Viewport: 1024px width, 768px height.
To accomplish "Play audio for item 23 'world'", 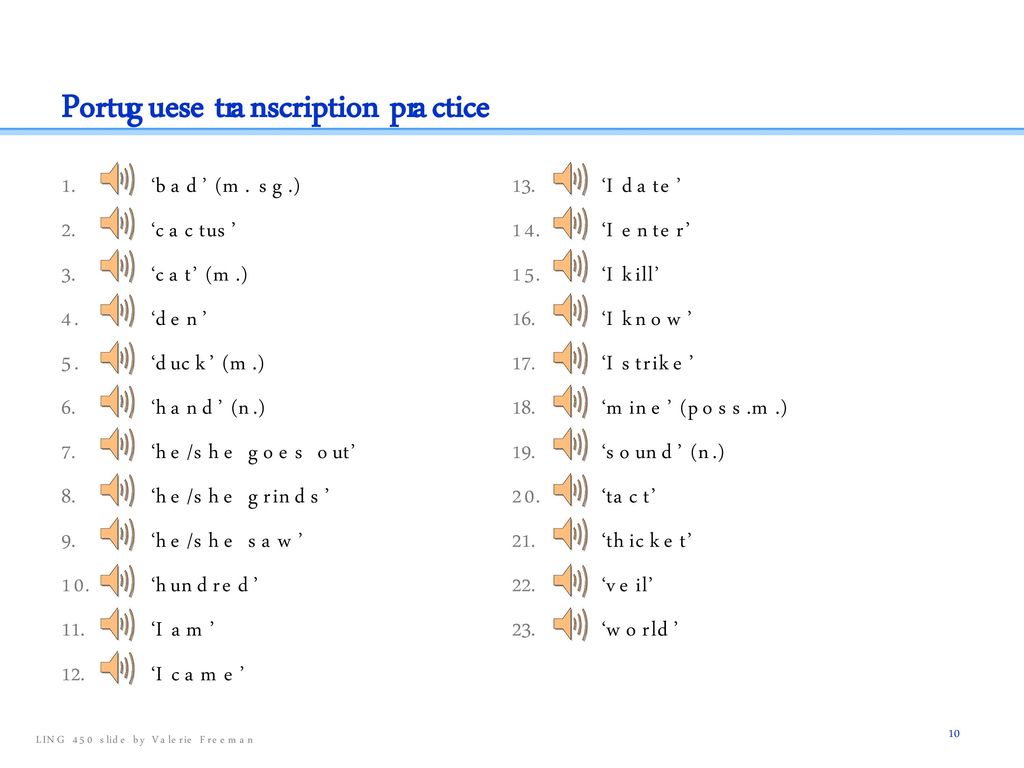I will pyautogui.click(x=571, y=624).
